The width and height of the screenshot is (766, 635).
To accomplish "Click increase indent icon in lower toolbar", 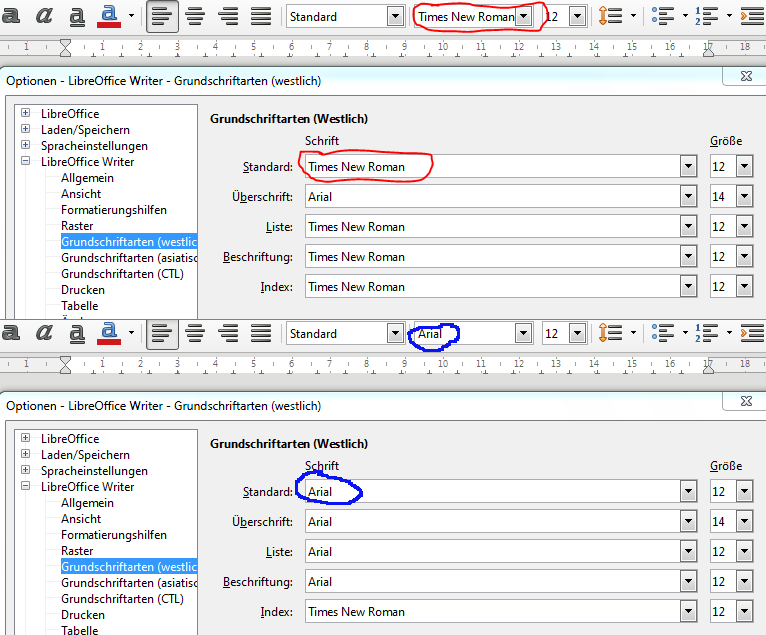I will pos(752,334).
